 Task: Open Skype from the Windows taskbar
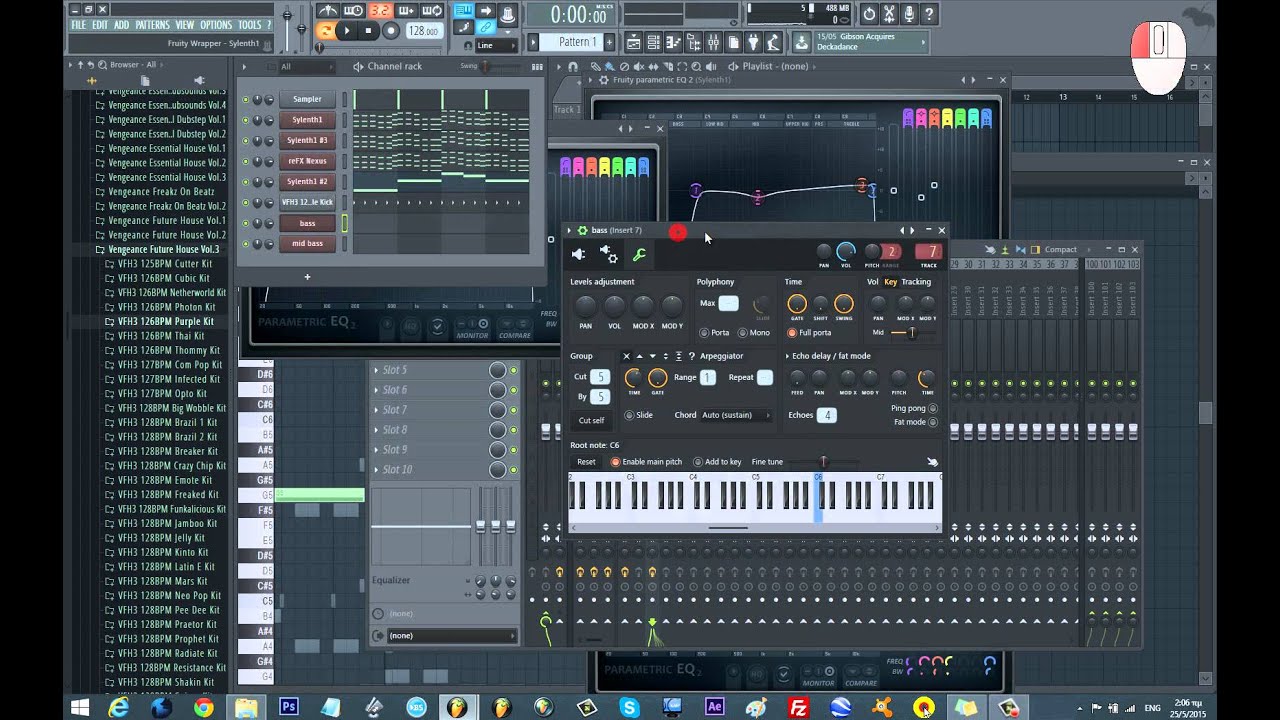coord(629,707)
